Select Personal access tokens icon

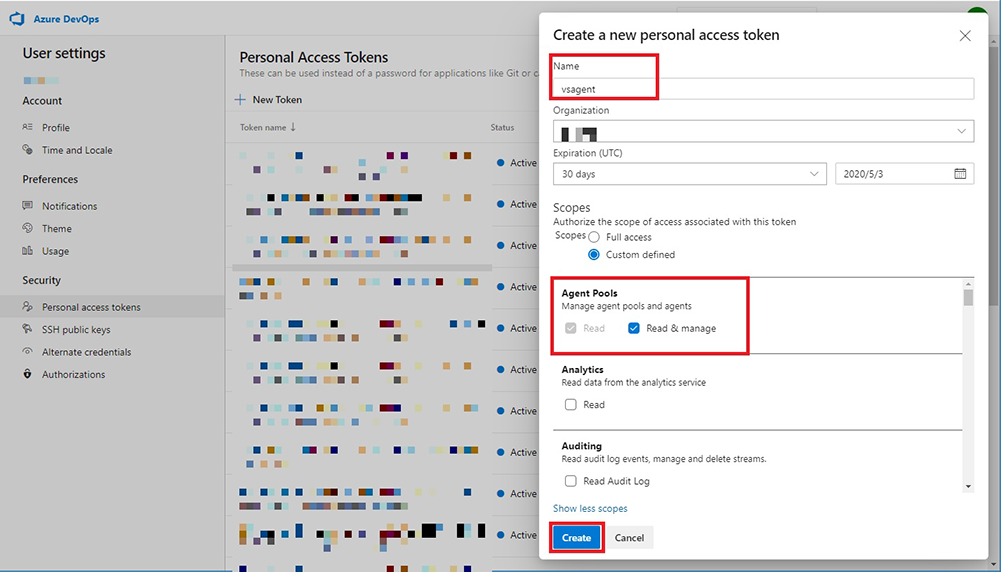point(27,306)
